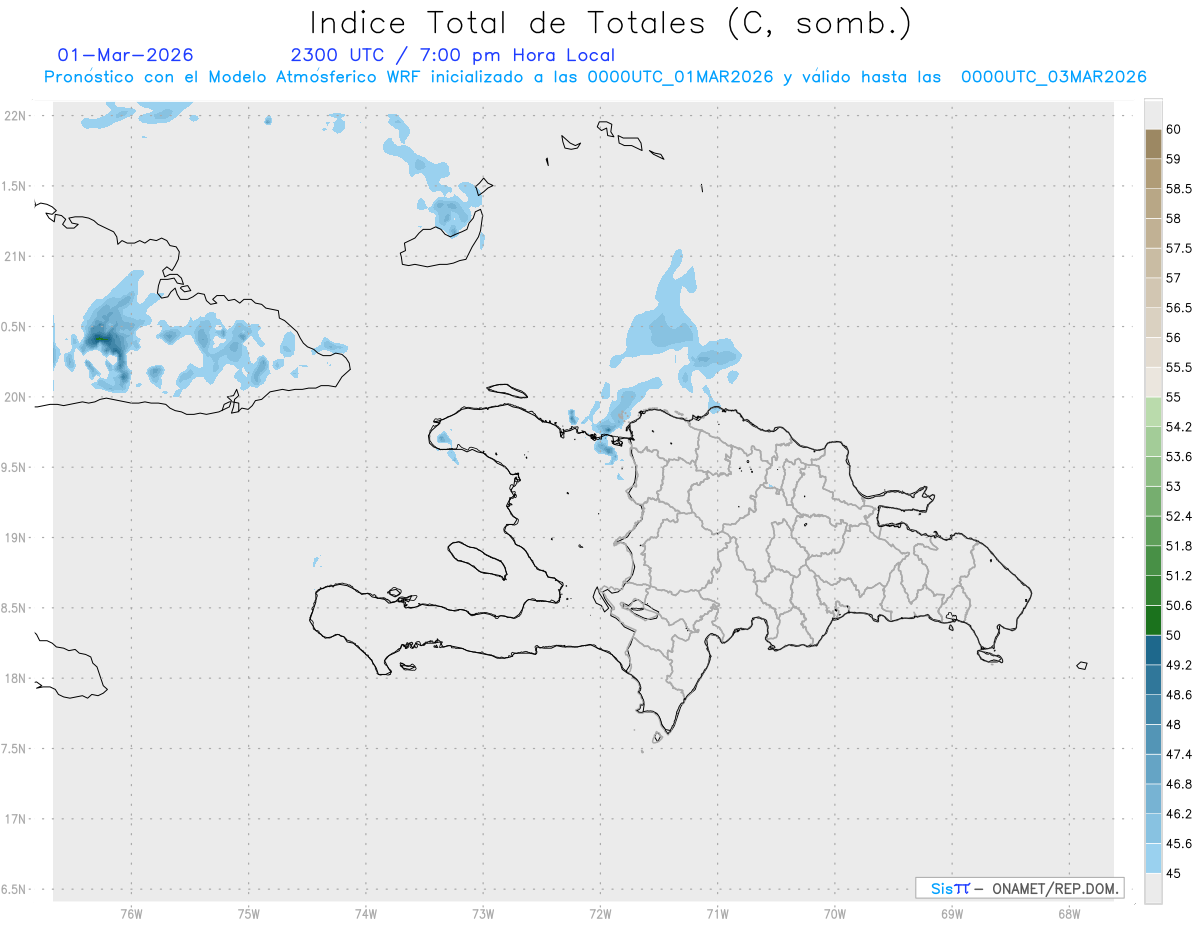Click the '2300 UTC / 7:00 pm Hora Local' time
Image resolution: width=1200 pixels, height=927 pixels.
click(453, 56)
